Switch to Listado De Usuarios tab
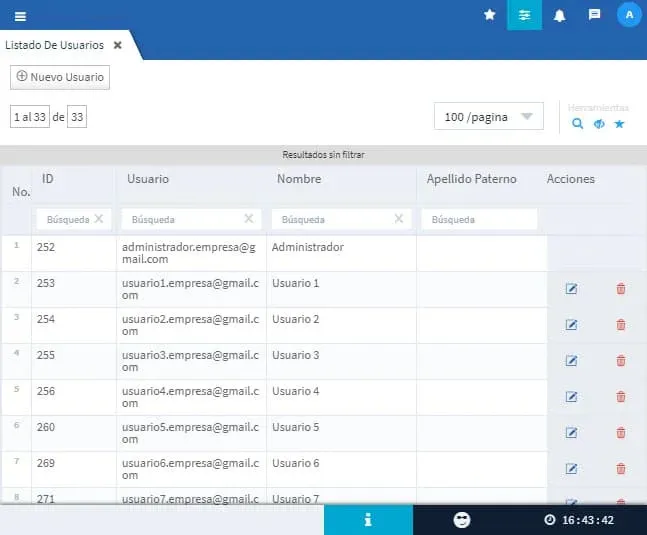The height and width of the screenshot is (535, 647). click(55, 45)
